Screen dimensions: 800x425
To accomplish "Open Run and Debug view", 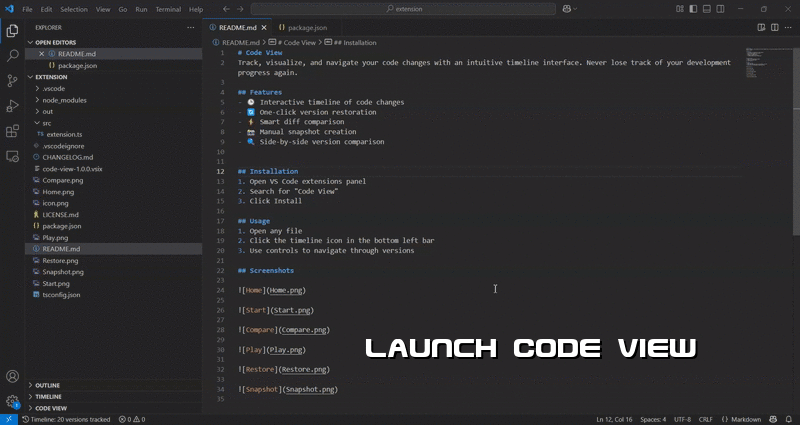I will (12, 106).
